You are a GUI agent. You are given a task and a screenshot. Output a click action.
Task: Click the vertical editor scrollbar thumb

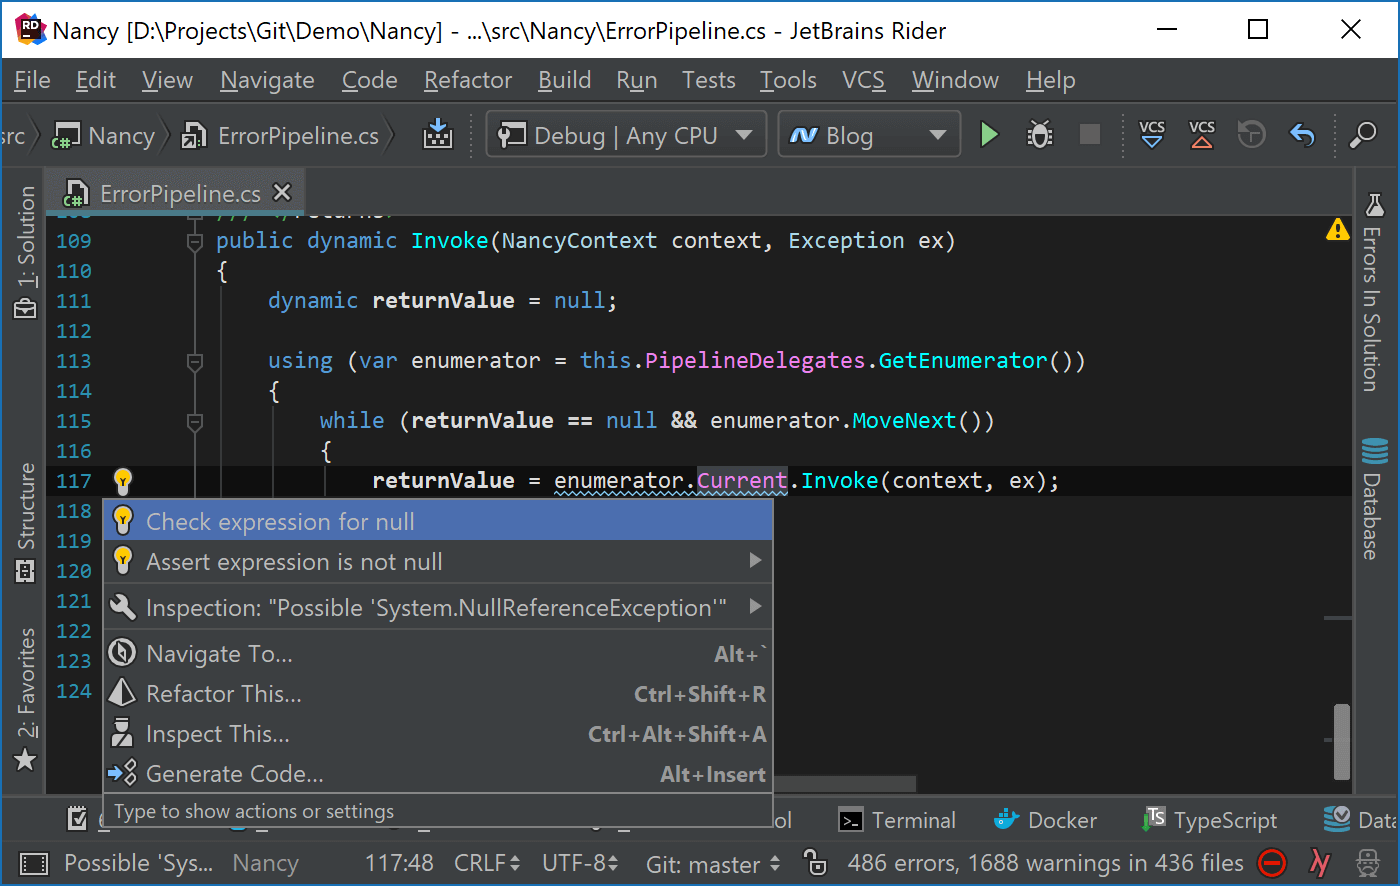click(x=1342, y=742)
